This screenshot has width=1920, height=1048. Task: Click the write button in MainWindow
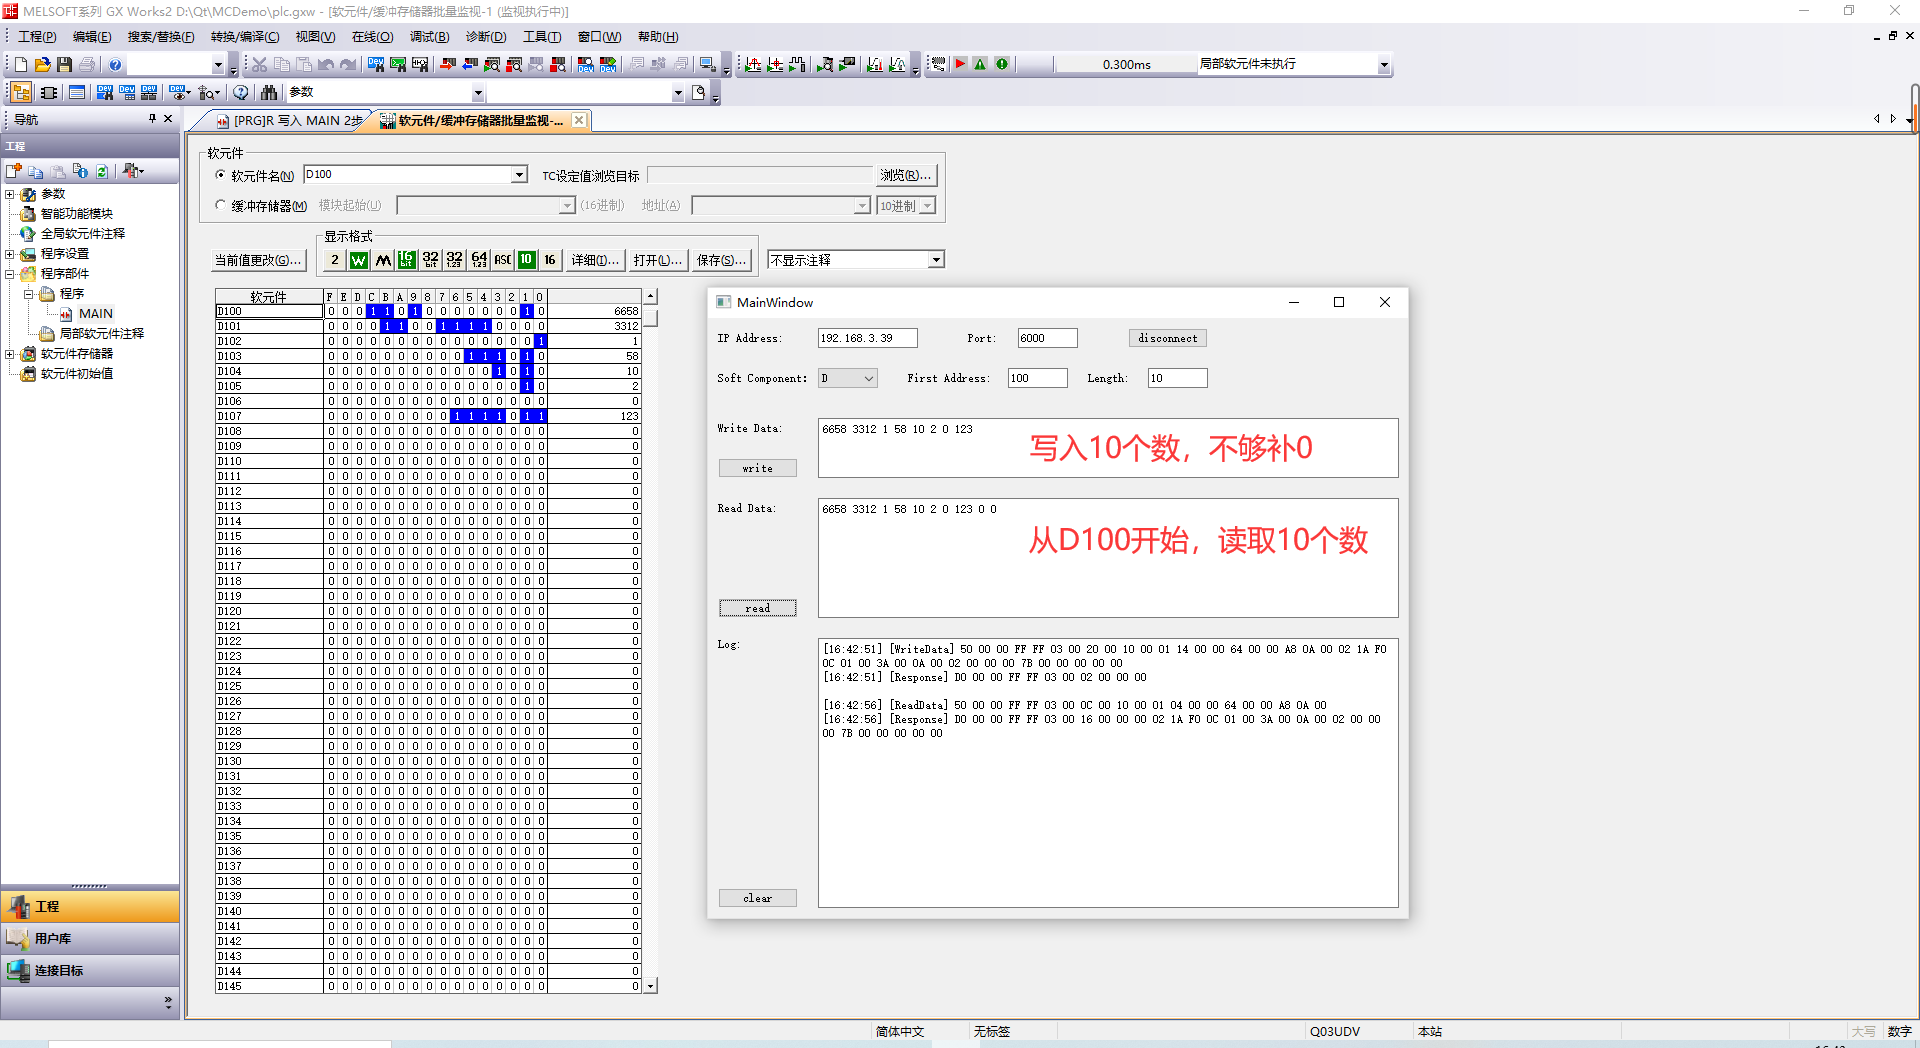click(x=757, y=468)
